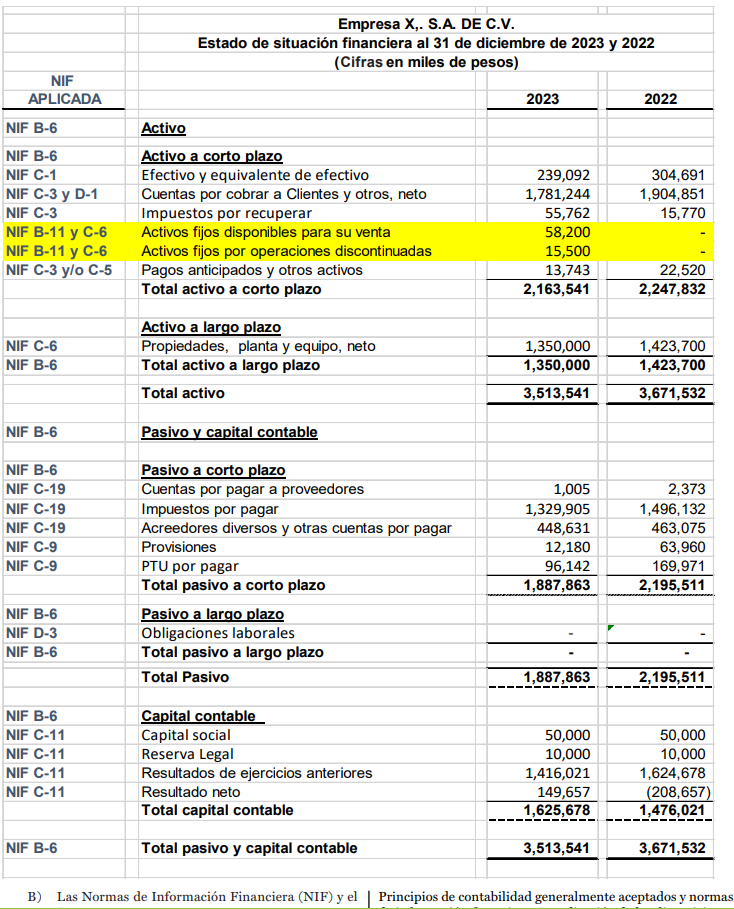Select the value 1,005

[572, 489]
